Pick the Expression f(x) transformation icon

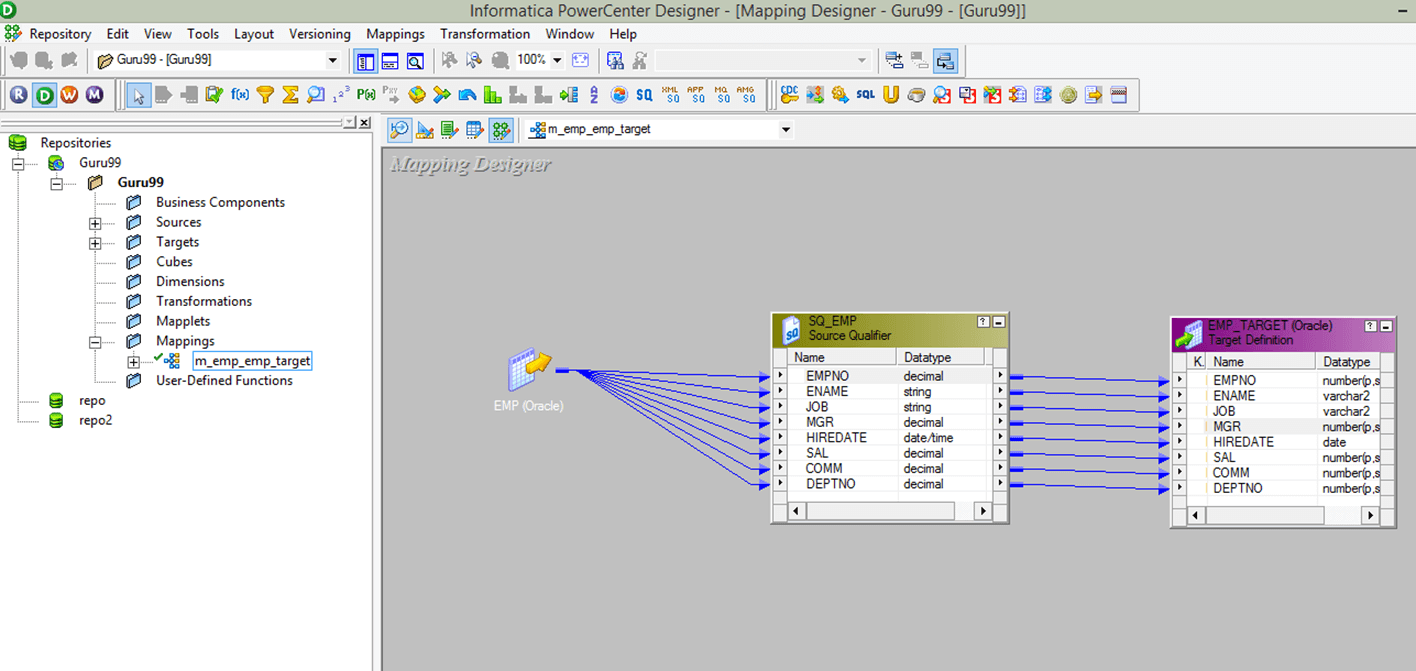pyautogui.click(x=240, y=95)
